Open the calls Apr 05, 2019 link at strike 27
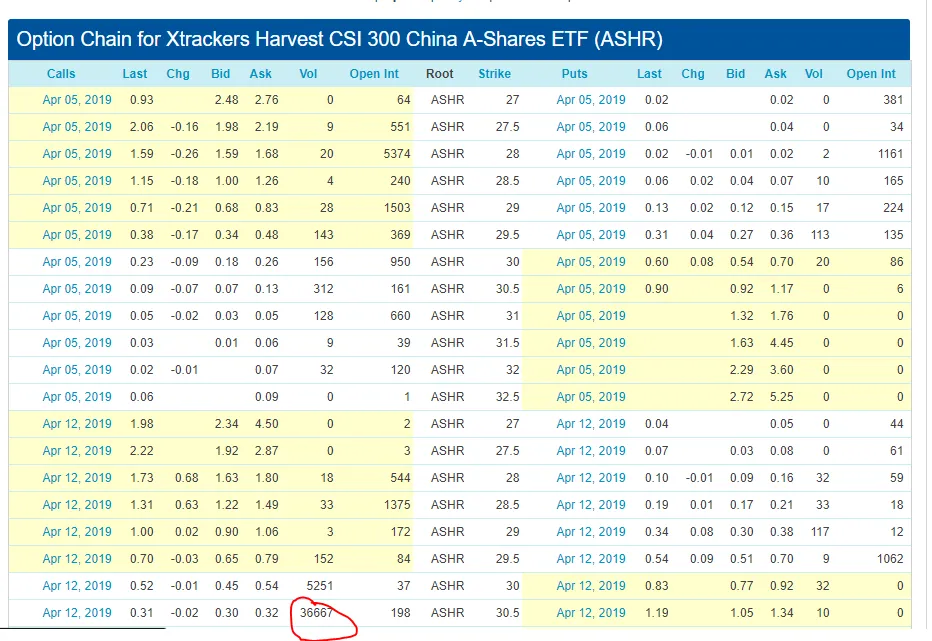The width and height of the screenshot is (932, 641). [77, 100]
